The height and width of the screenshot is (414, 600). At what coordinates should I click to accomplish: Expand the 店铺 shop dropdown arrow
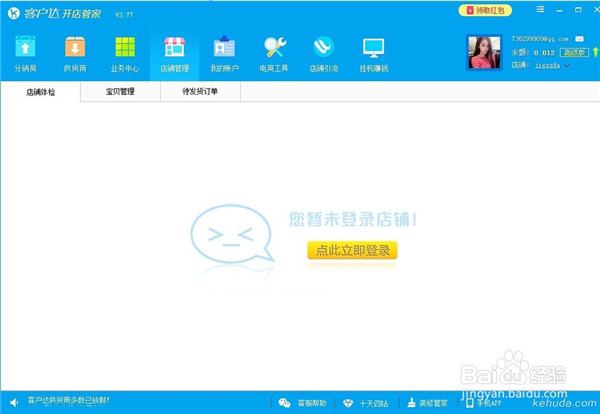coord(567,66)
